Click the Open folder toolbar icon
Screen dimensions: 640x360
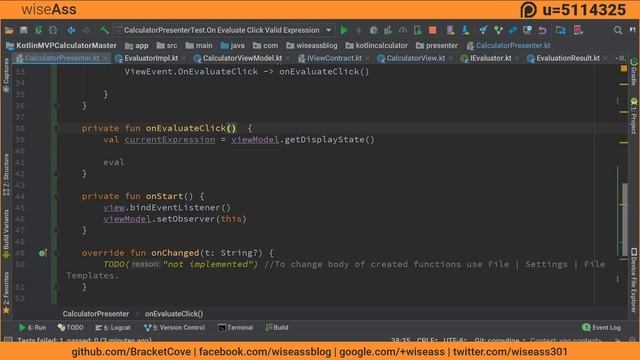9,30
